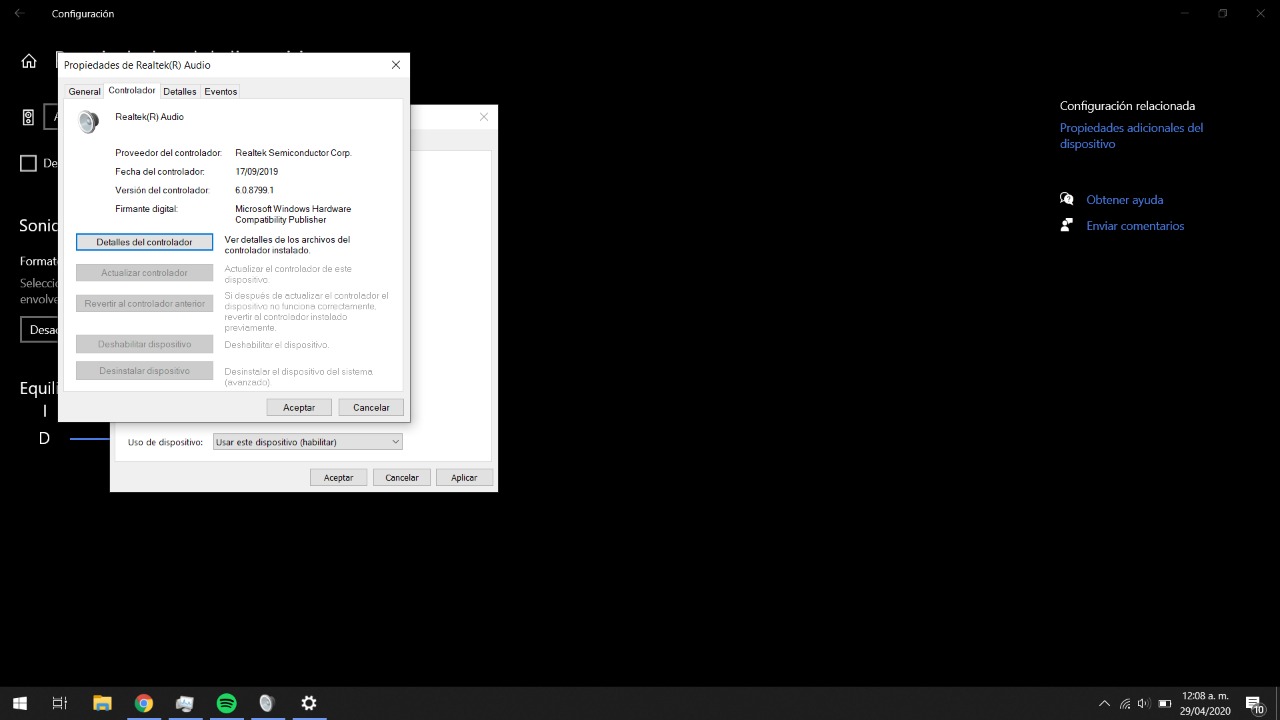Click Microsoft Windows Hardware Compatibility Publisher text
Image resolution: width=1280 pixels, height=720 pixels.
pyautogui.click(x=293, y=214)
